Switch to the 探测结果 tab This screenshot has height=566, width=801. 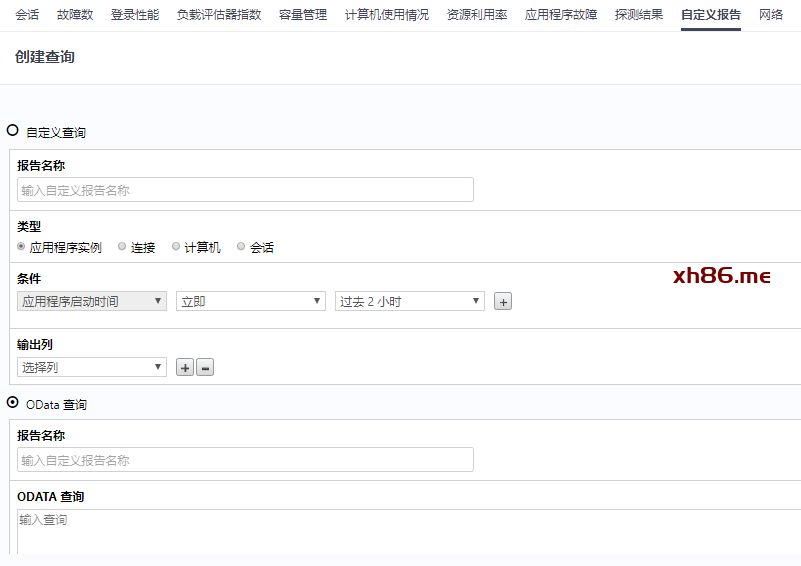coord(638,15)
